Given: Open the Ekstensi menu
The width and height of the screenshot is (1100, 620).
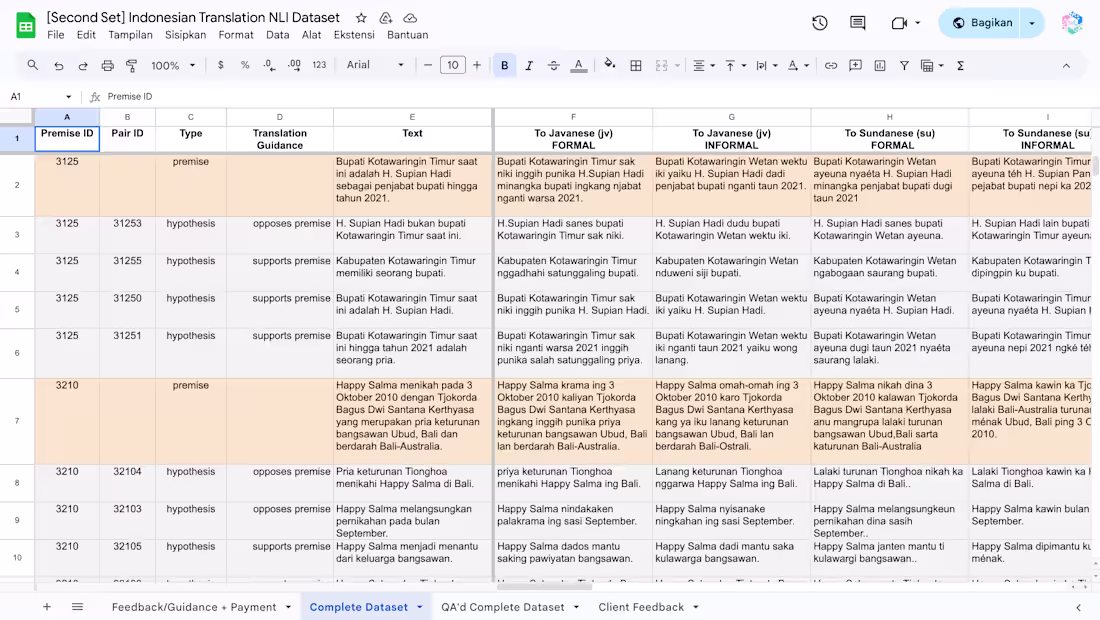Looking at the screenshot, I should [354, 35].
